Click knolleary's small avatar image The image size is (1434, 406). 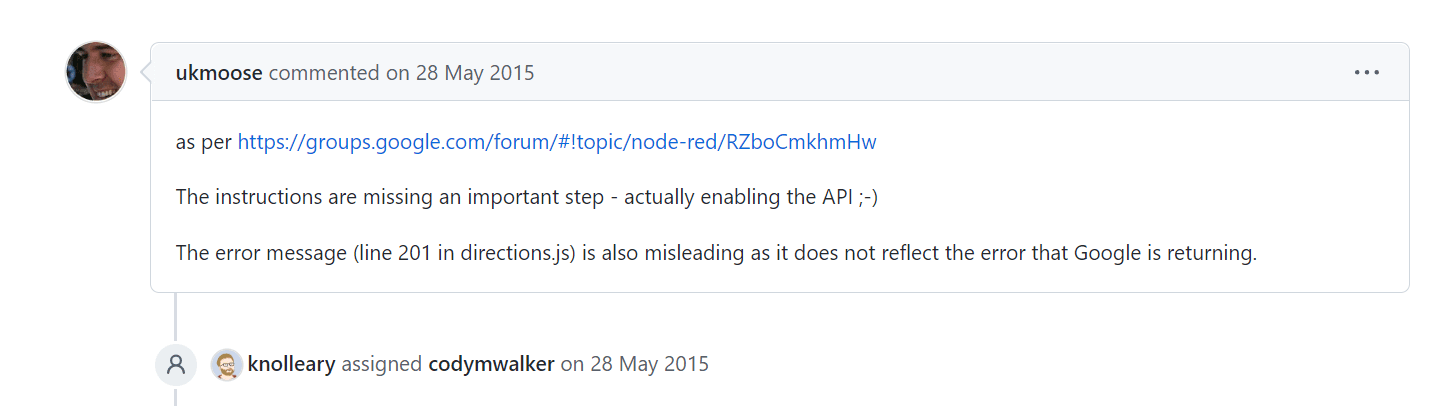click(227, 364)
